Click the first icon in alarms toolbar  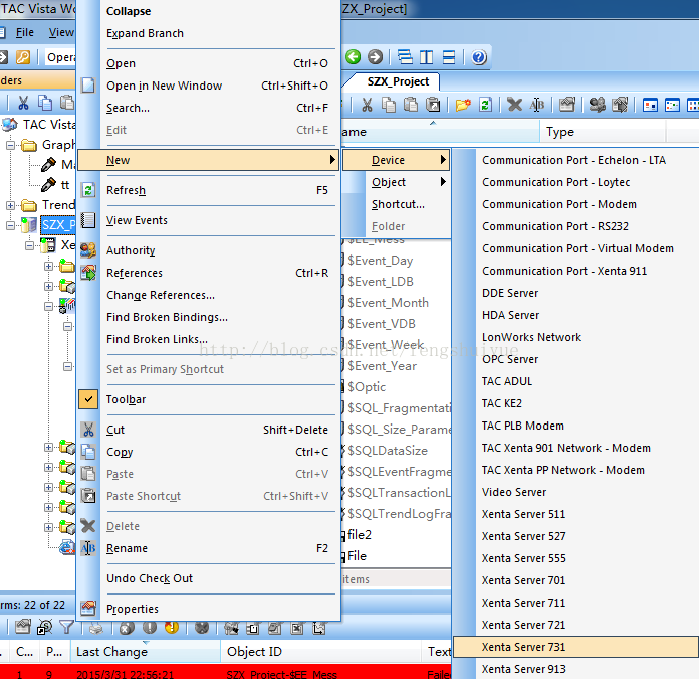[22, 628]
